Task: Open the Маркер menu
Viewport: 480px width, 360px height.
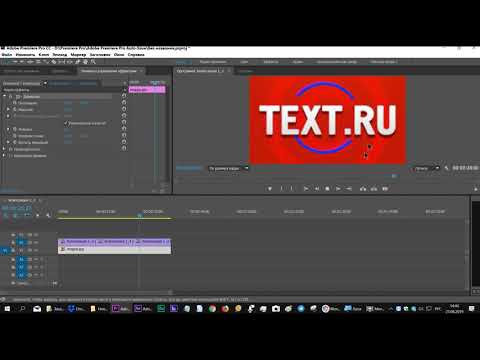Action: click(78, 55)
